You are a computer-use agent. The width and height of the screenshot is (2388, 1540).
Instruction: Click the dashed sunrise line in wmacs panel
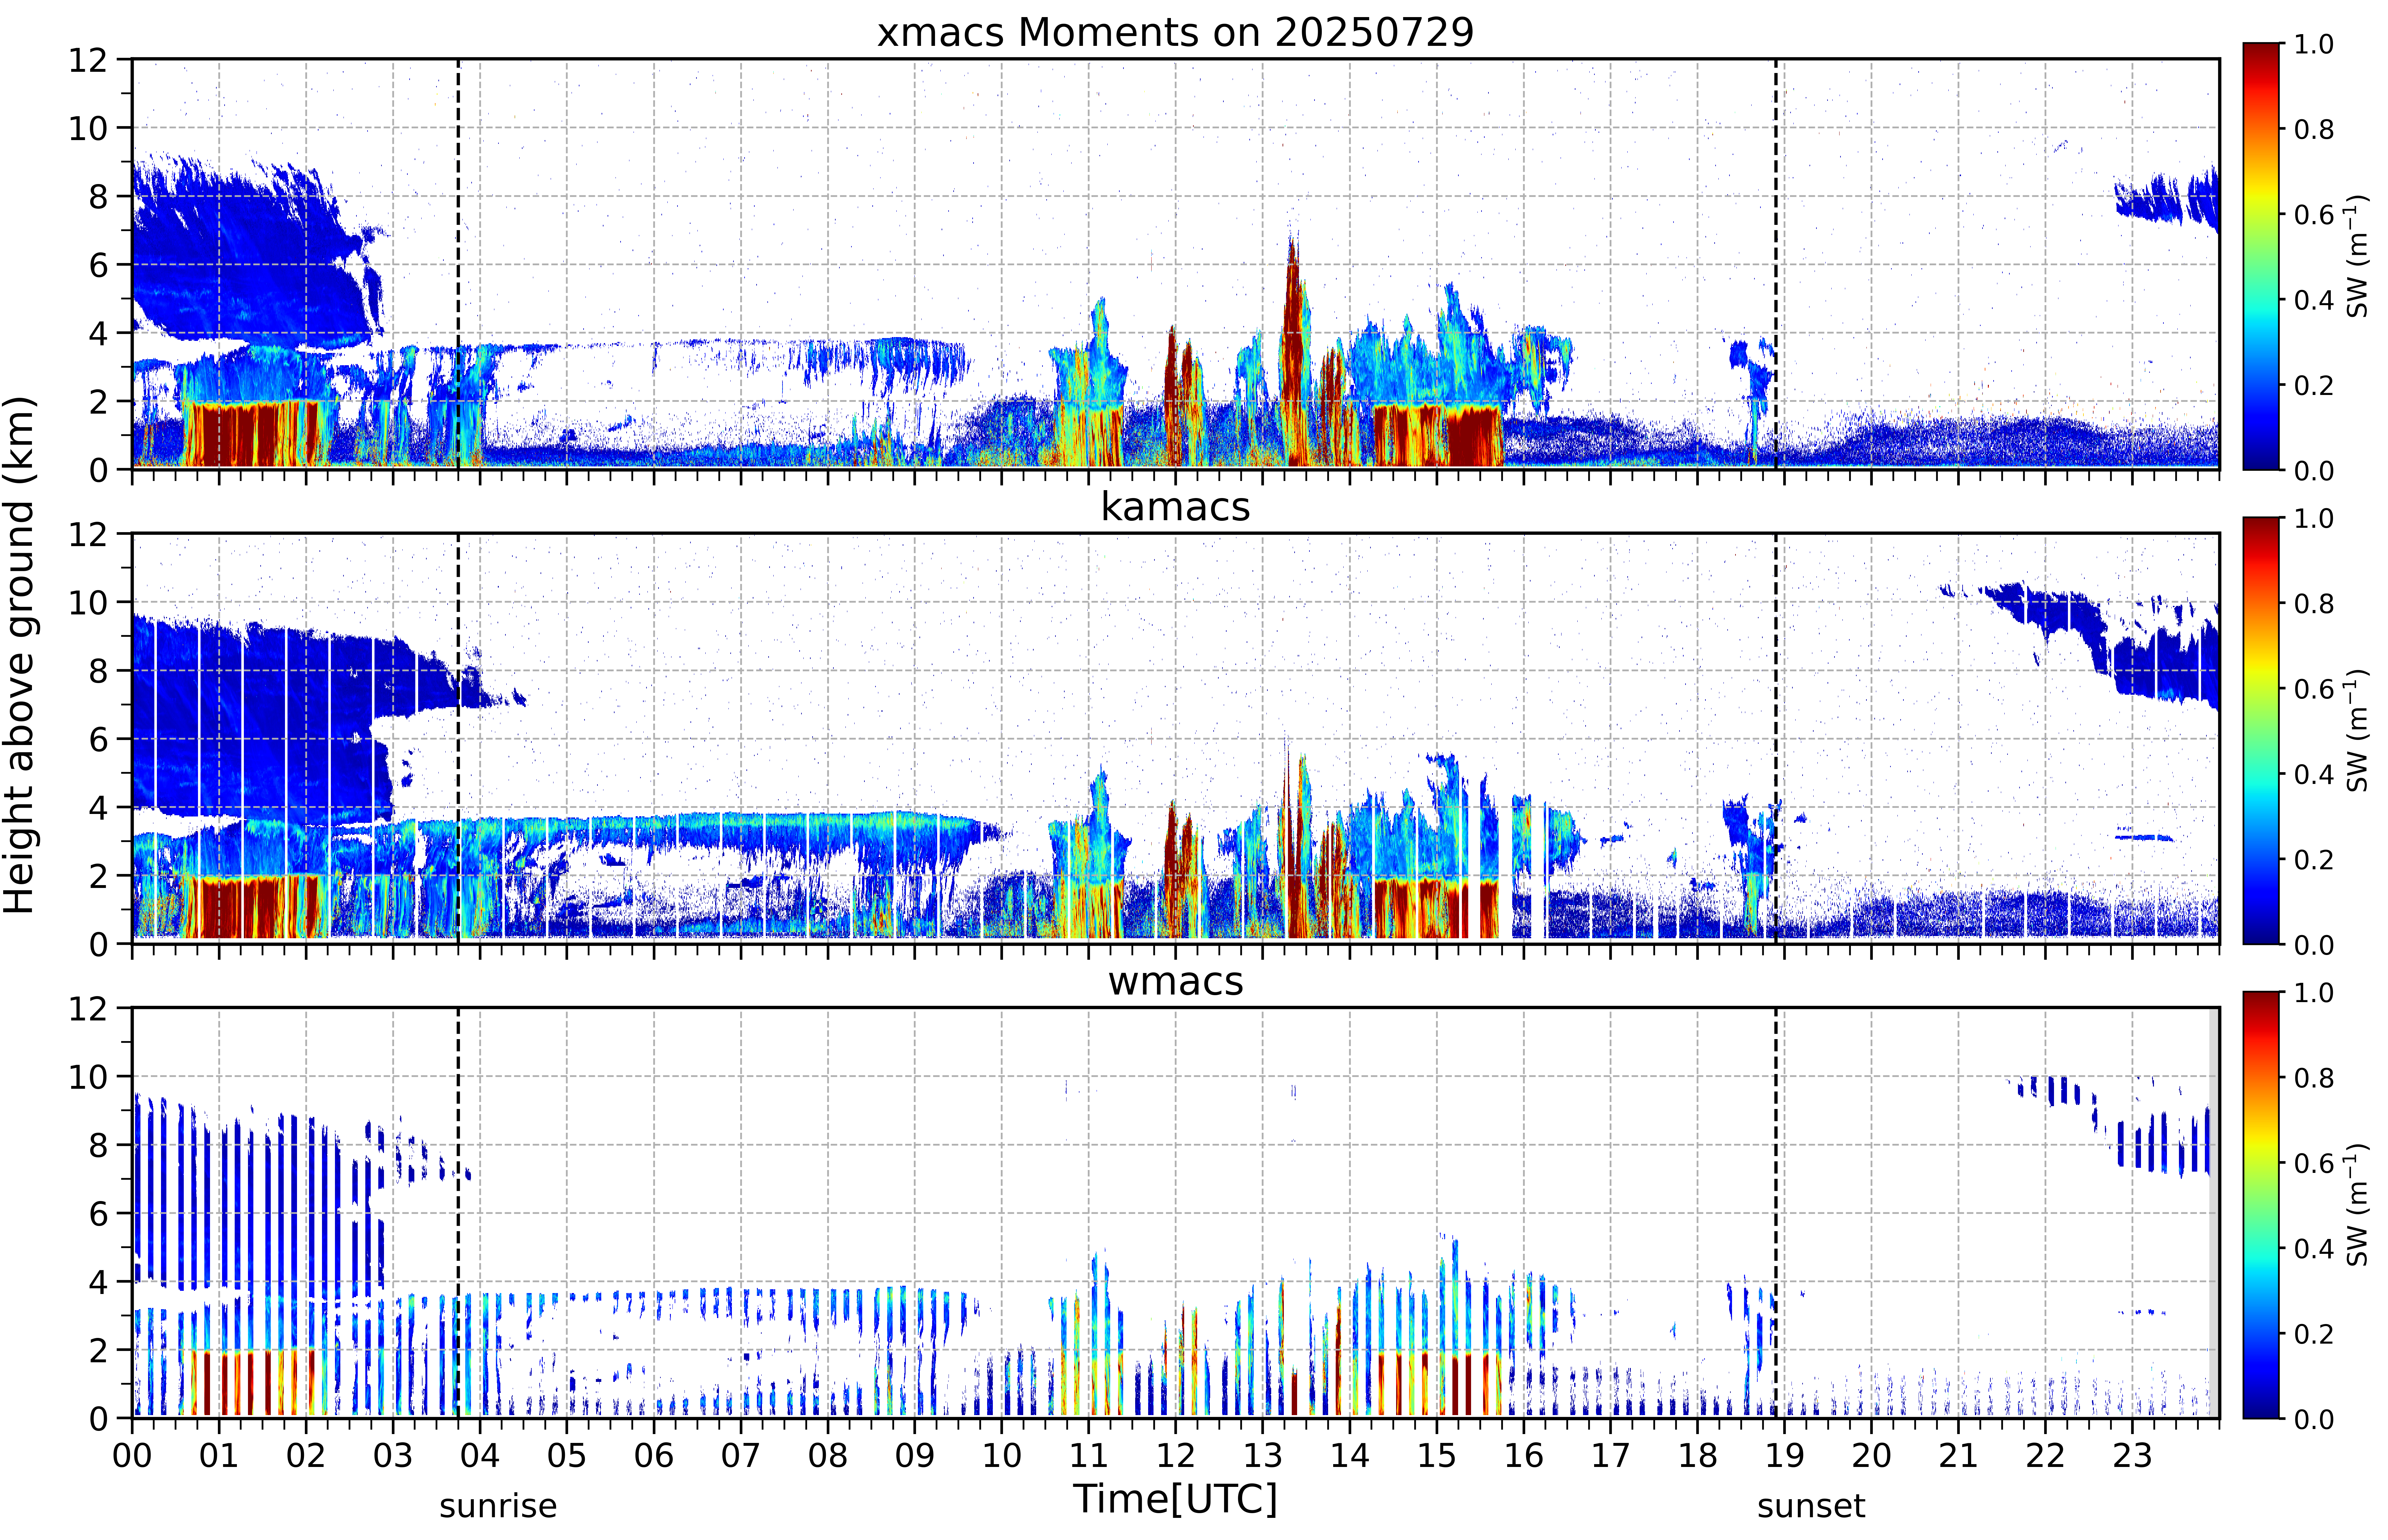(458, 1213)
